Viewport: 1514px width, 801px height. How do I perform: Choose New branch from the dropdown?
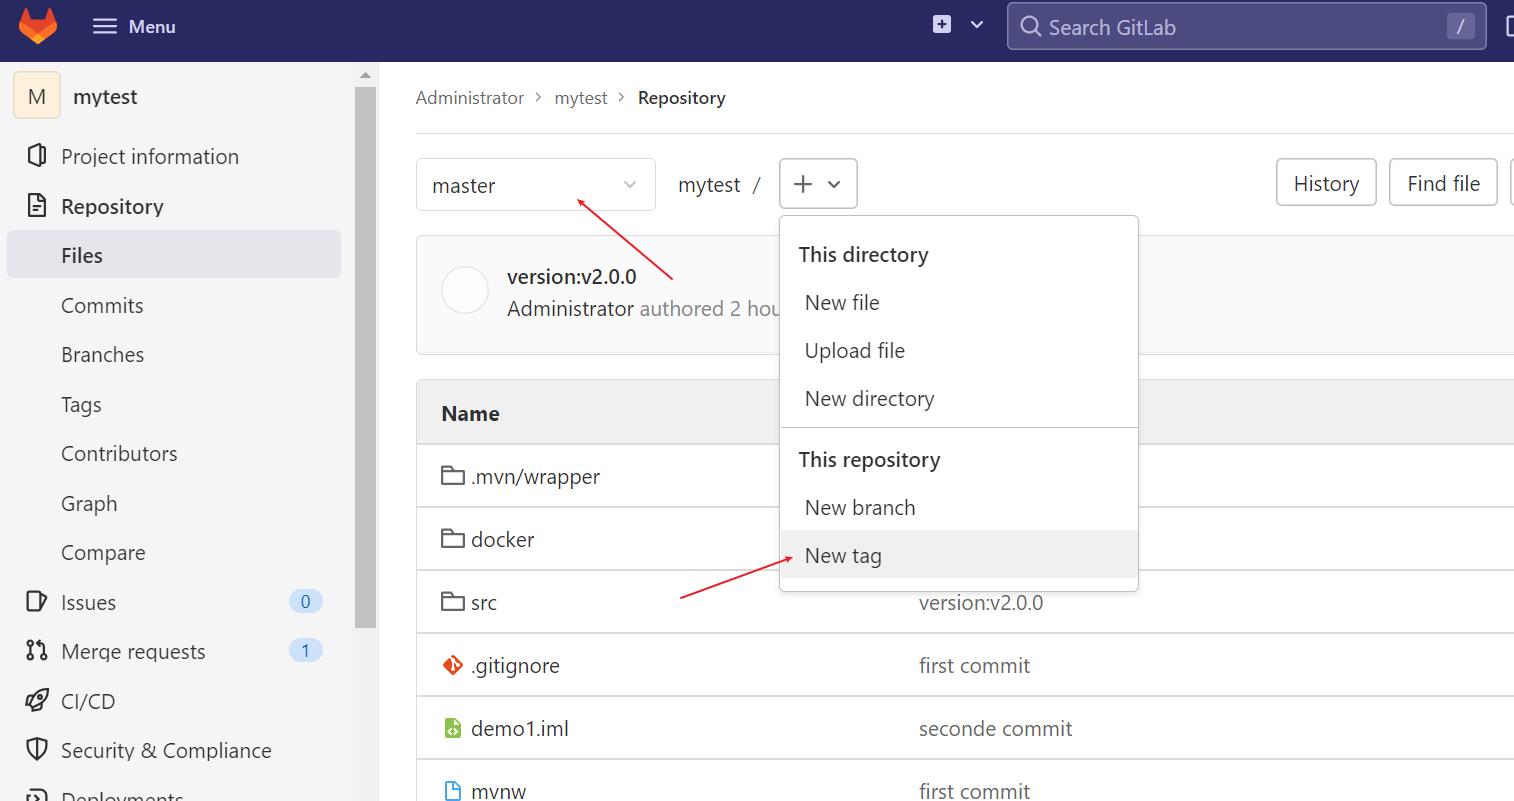click(959, 508)
